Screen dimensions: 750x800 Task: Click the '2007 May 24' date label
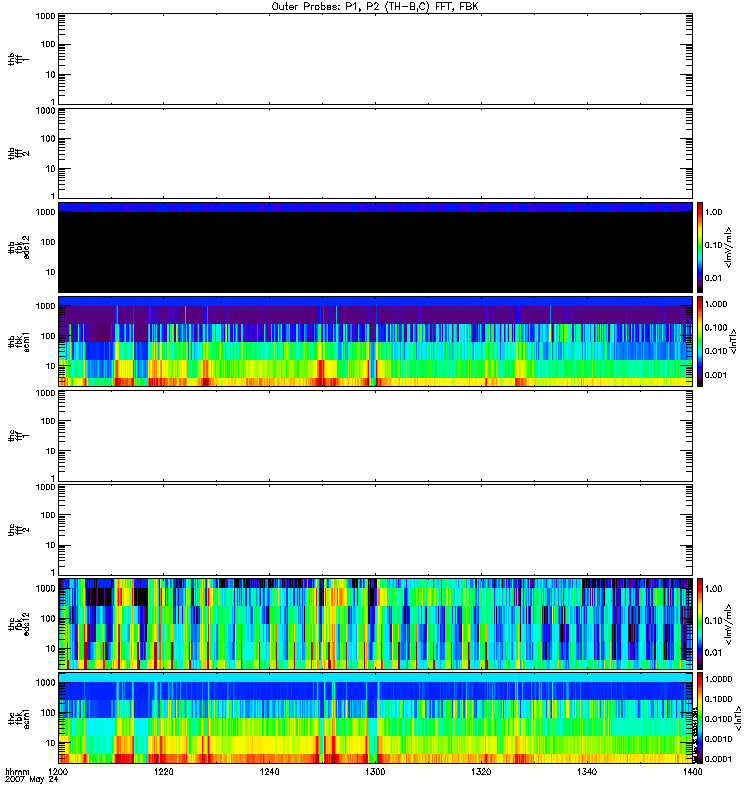tap(28, 781)
